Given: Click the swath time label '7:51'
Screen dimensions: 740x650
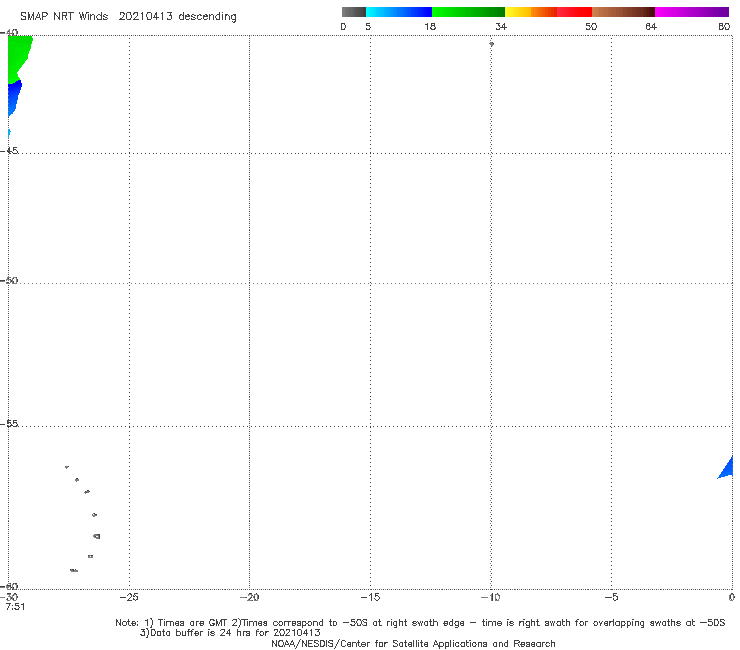Looking at the screenshot, I should coord(16,607).
